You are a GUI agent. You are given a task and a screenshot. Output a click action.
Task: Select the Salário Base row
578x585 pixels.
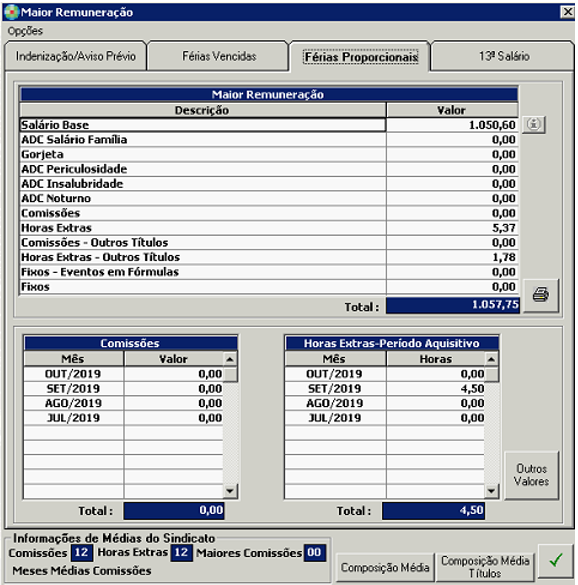[x=269, y=125]
